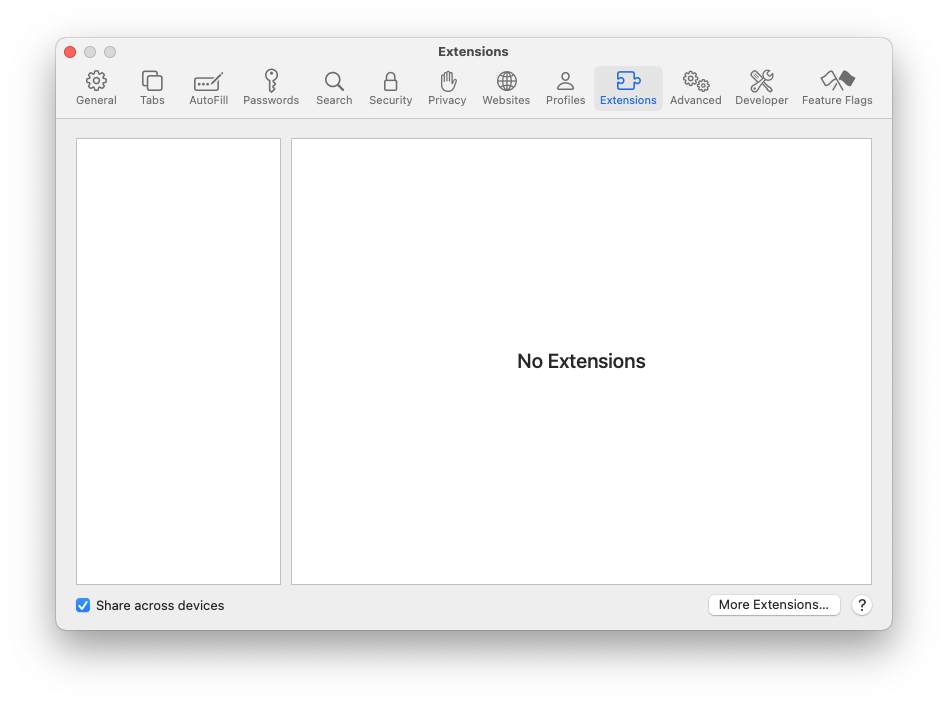This screenshot has height=704, width=948.
Task: Open the General settings pane
Action: click(96, 88)
